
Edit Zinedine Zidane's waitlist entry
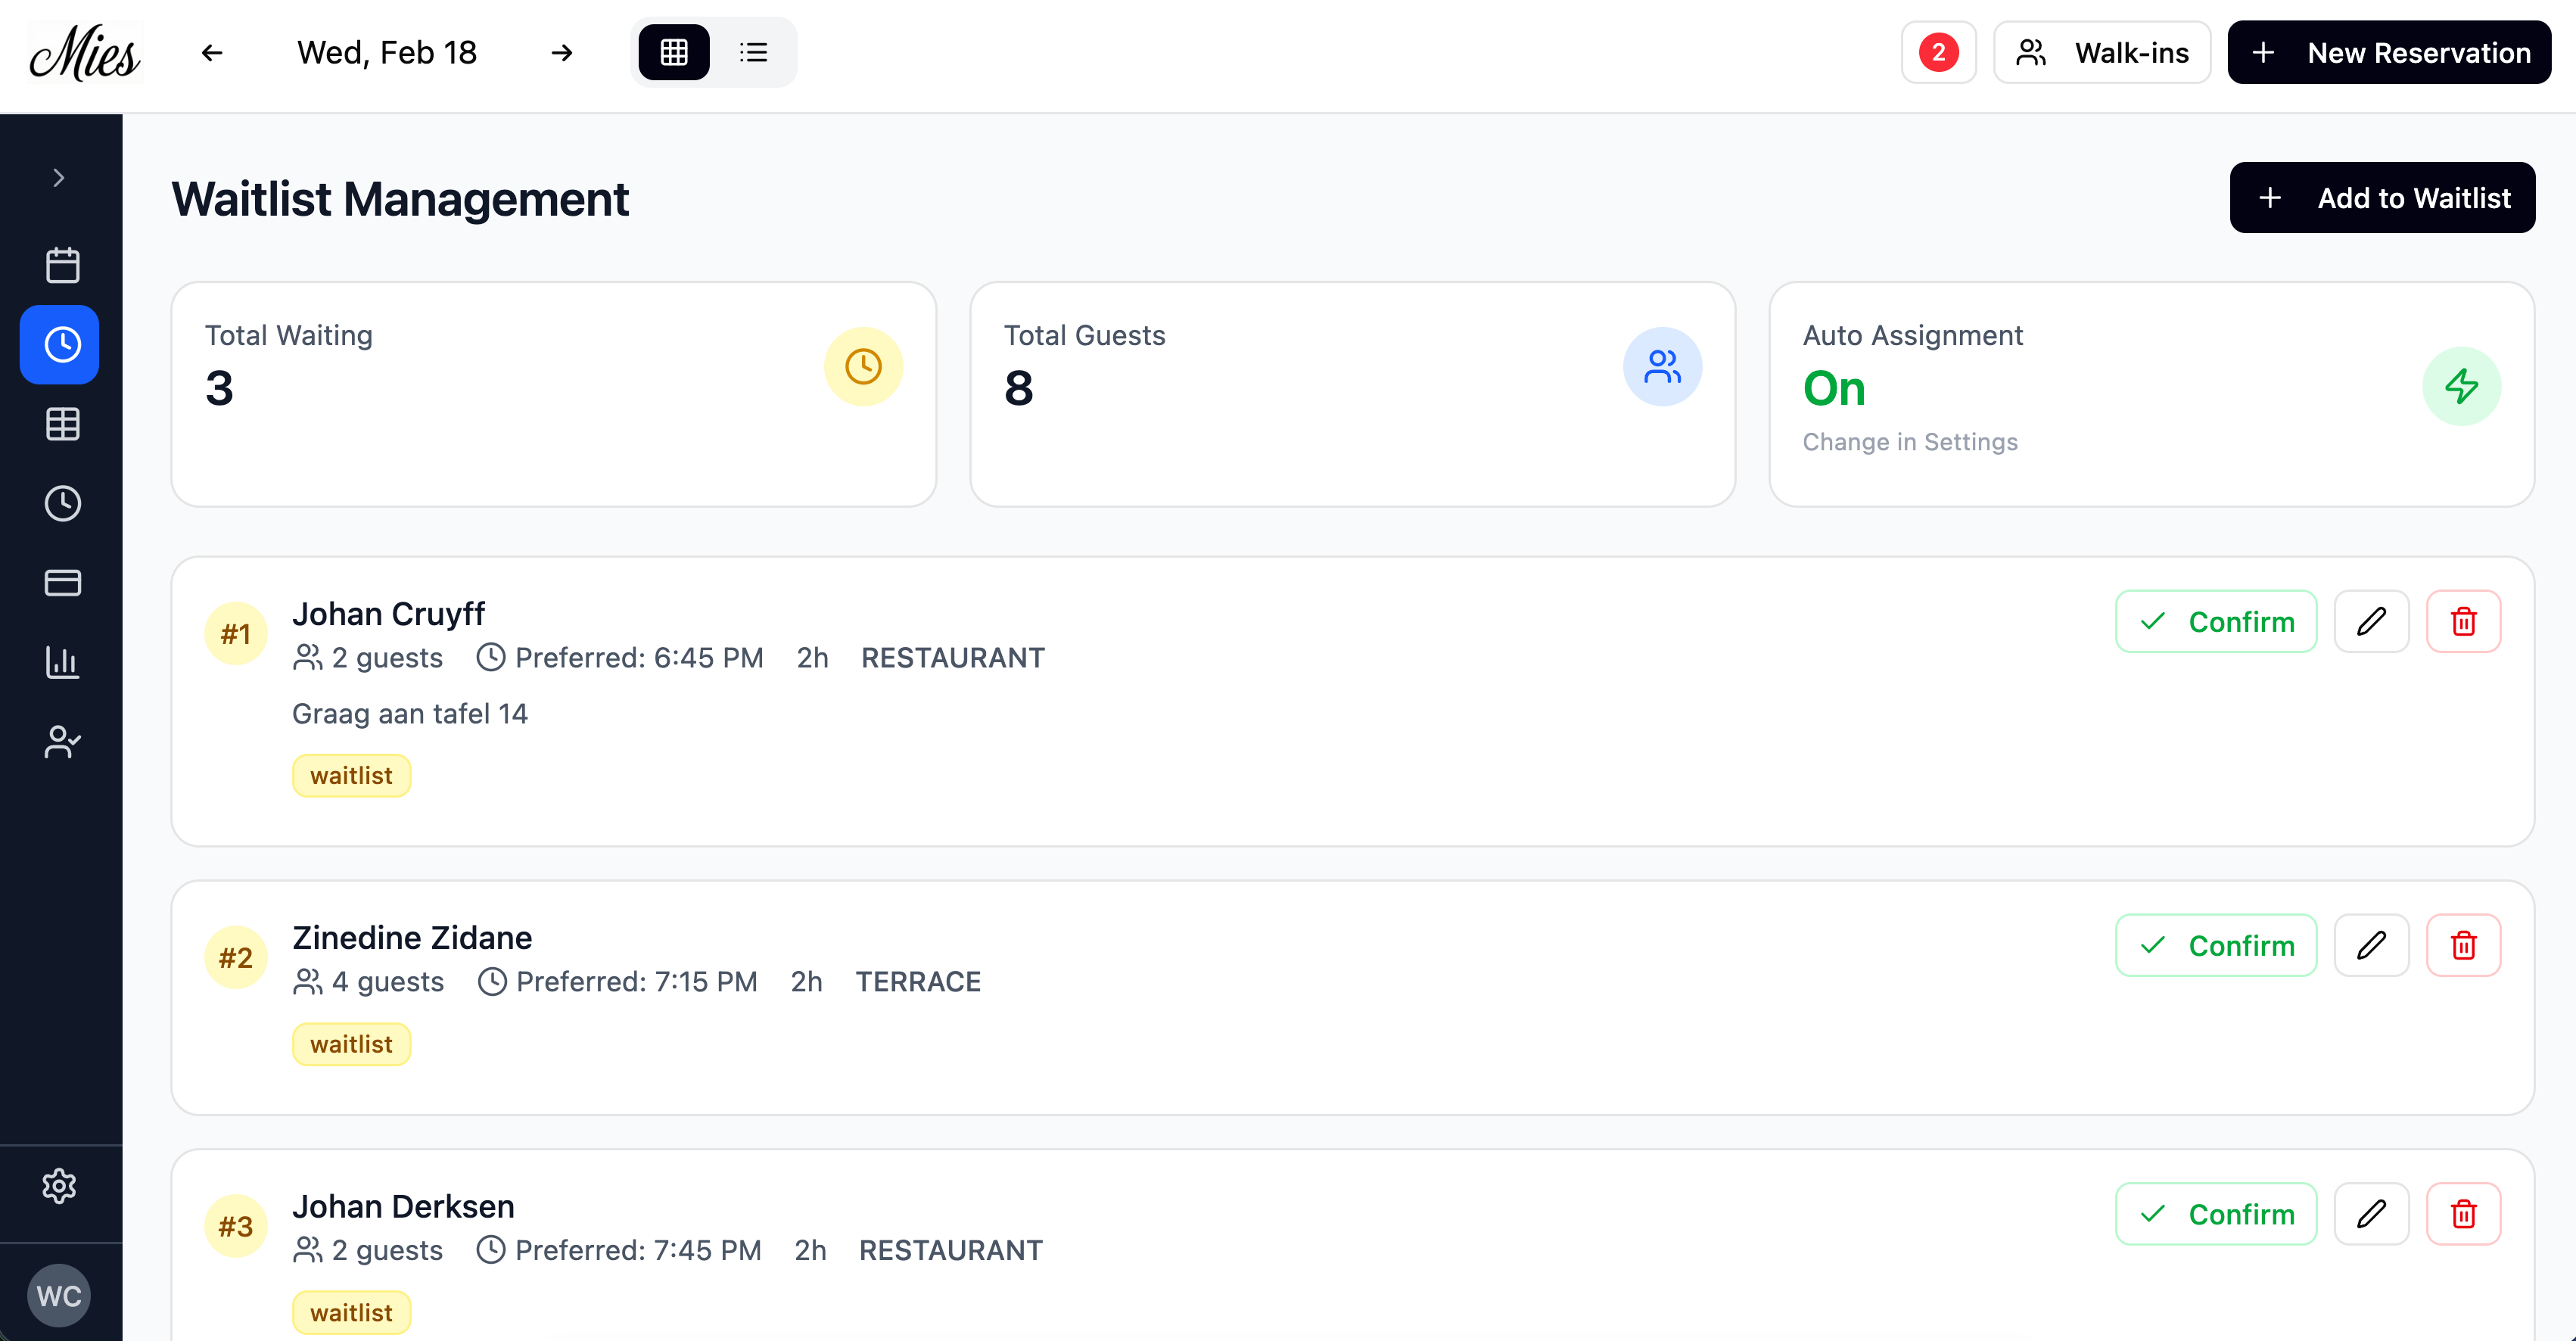click(x=2371, y=945)
